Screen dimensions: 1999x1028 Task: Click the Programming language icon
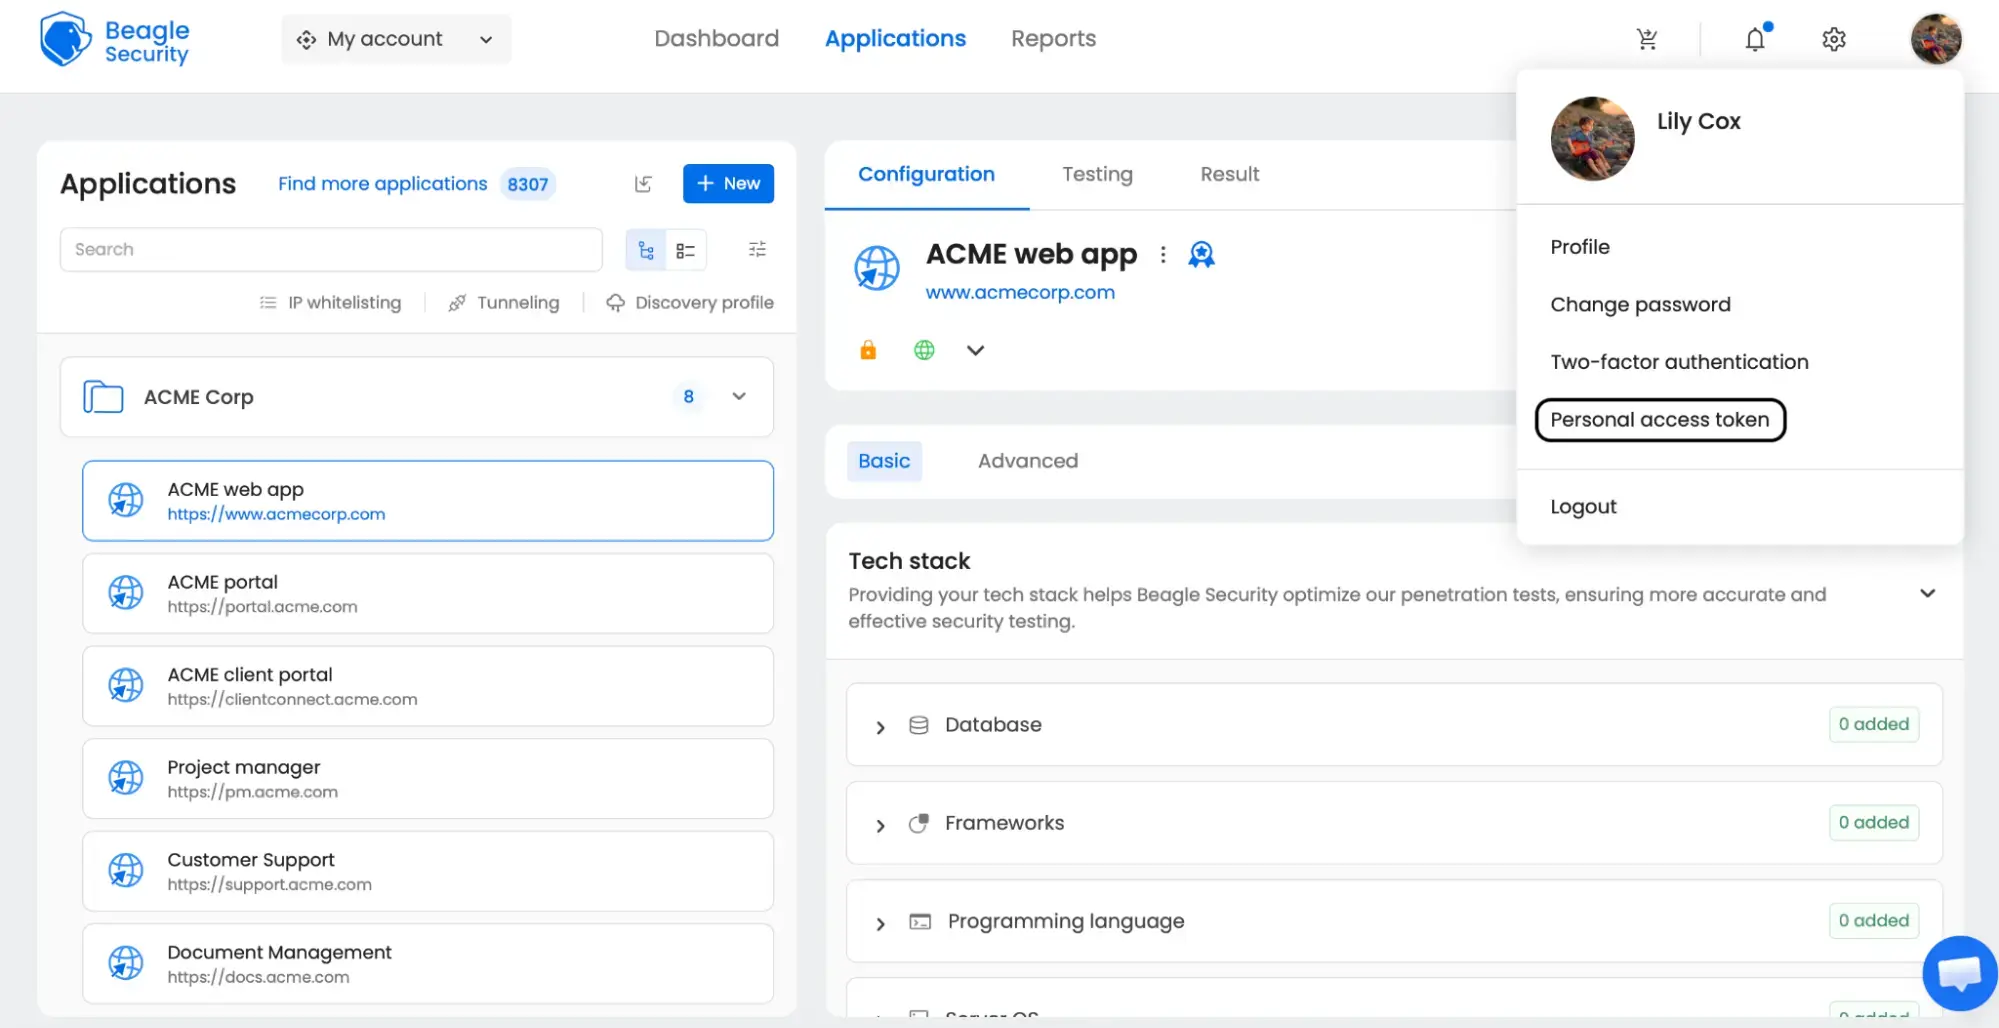(x=920, y=922)
